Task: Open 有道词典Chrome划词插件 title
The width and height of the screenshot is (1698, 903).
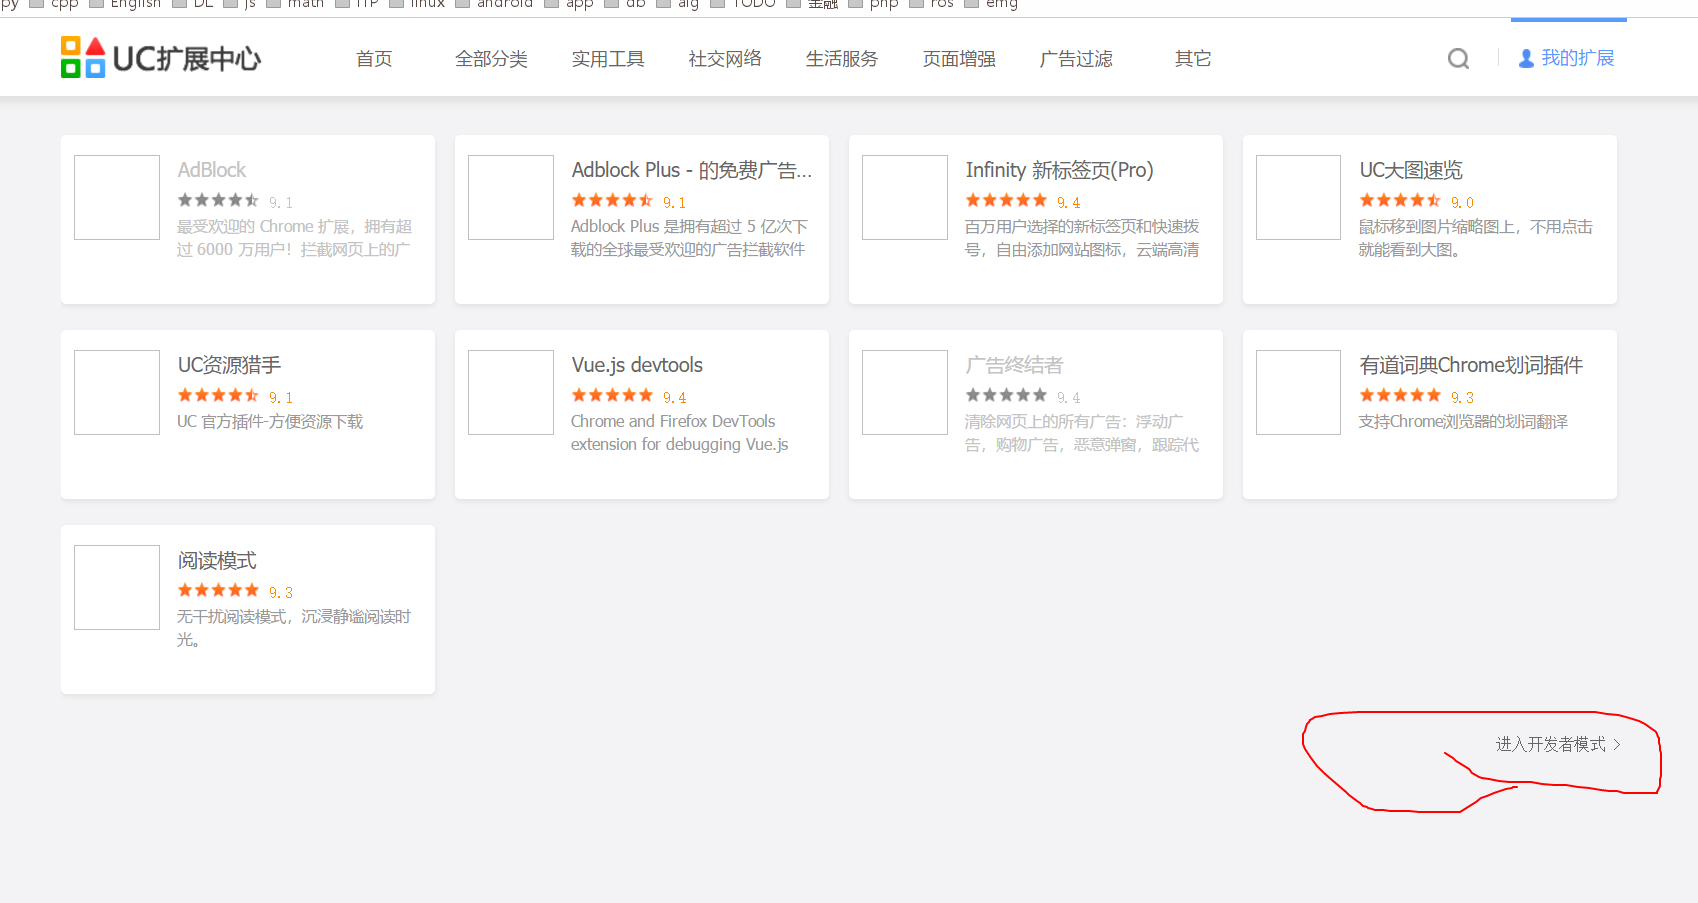Action: (x=1471, y=365)
